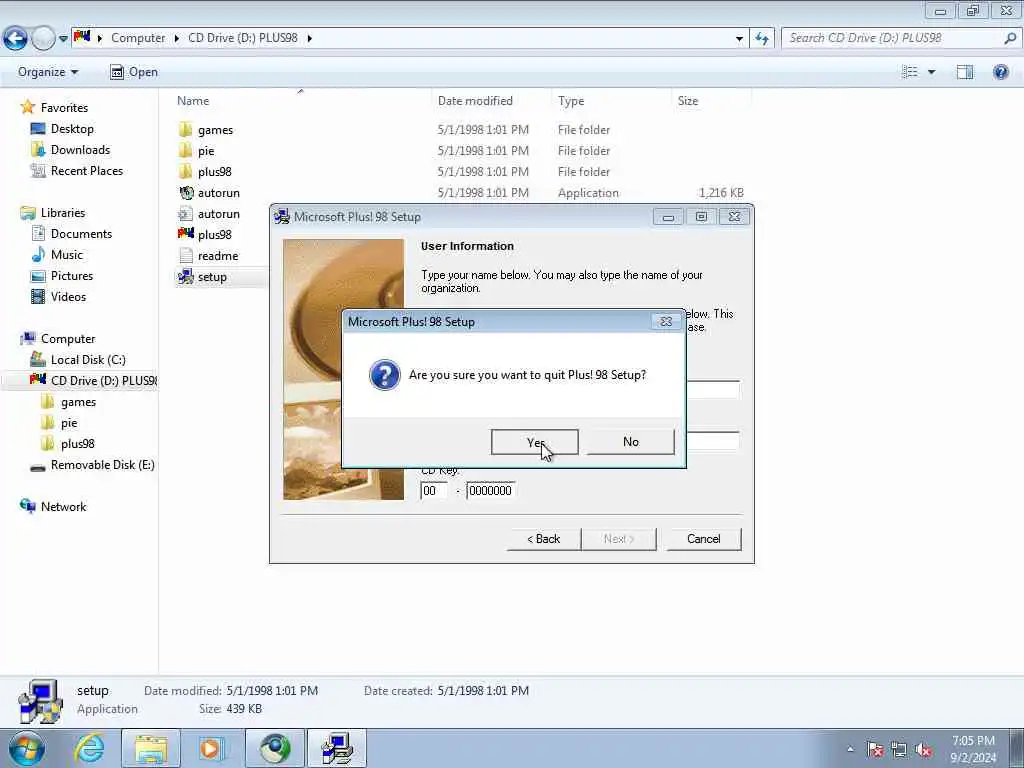
Task: Open recent locations dropdown arrow
Action: (63, 39)
